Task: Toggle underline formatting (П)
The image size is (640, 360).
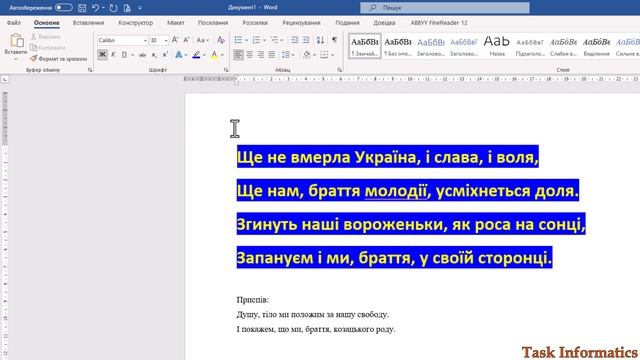Action: 124,55
